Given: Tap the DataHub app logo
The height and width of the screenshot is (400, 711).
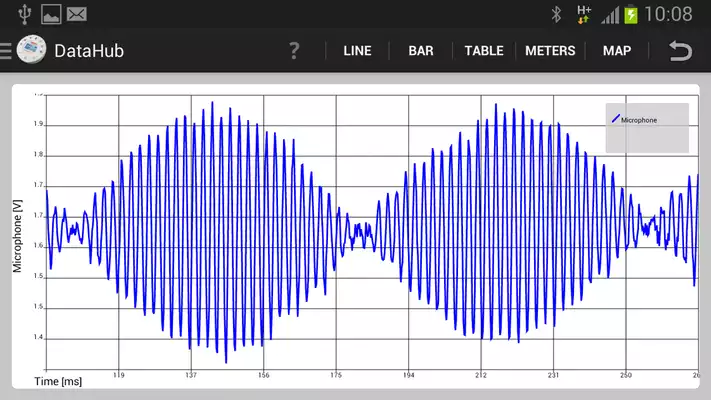Looking at the screenshot, I should pos(31,50).
